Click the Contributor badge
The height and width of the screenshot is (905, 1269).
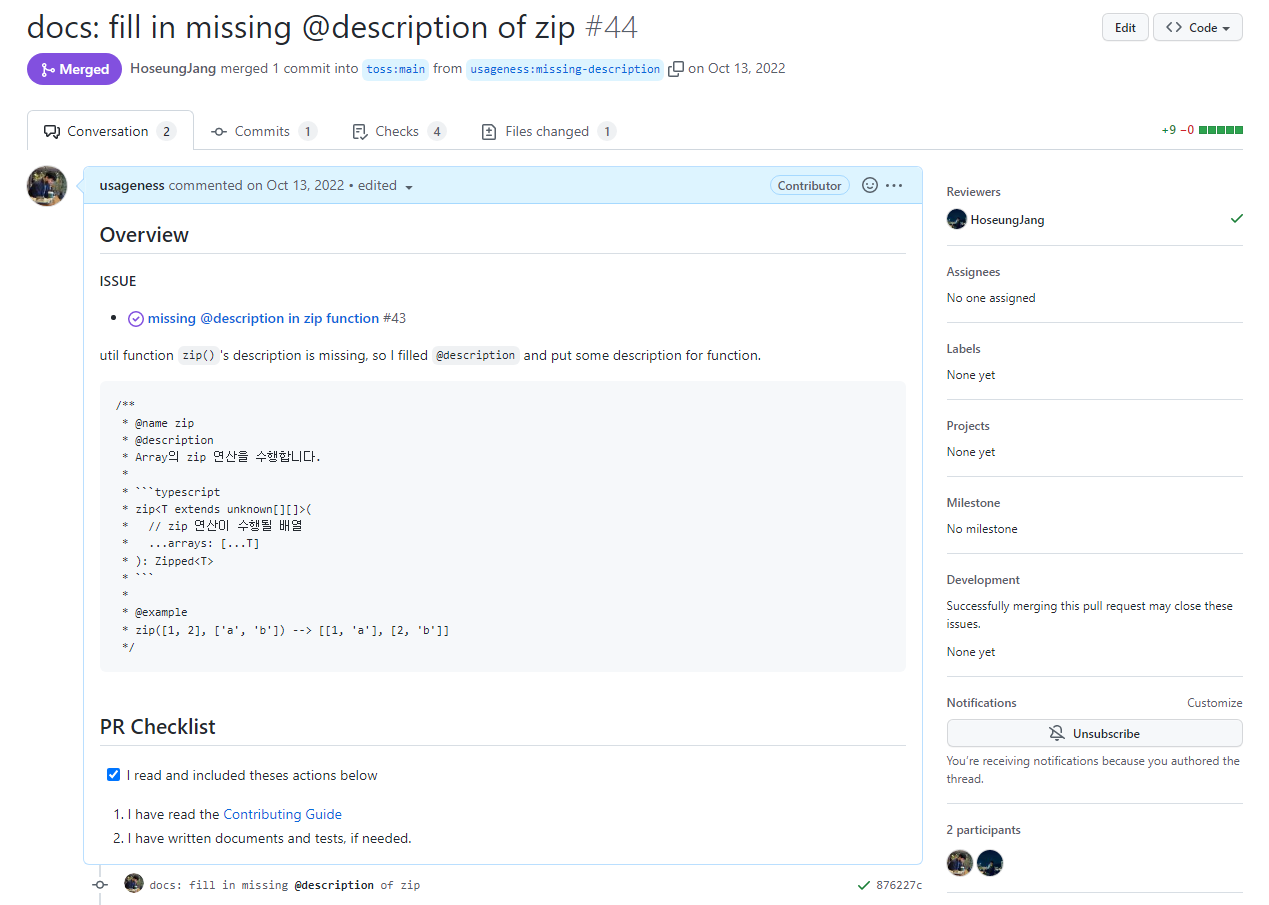810,185
